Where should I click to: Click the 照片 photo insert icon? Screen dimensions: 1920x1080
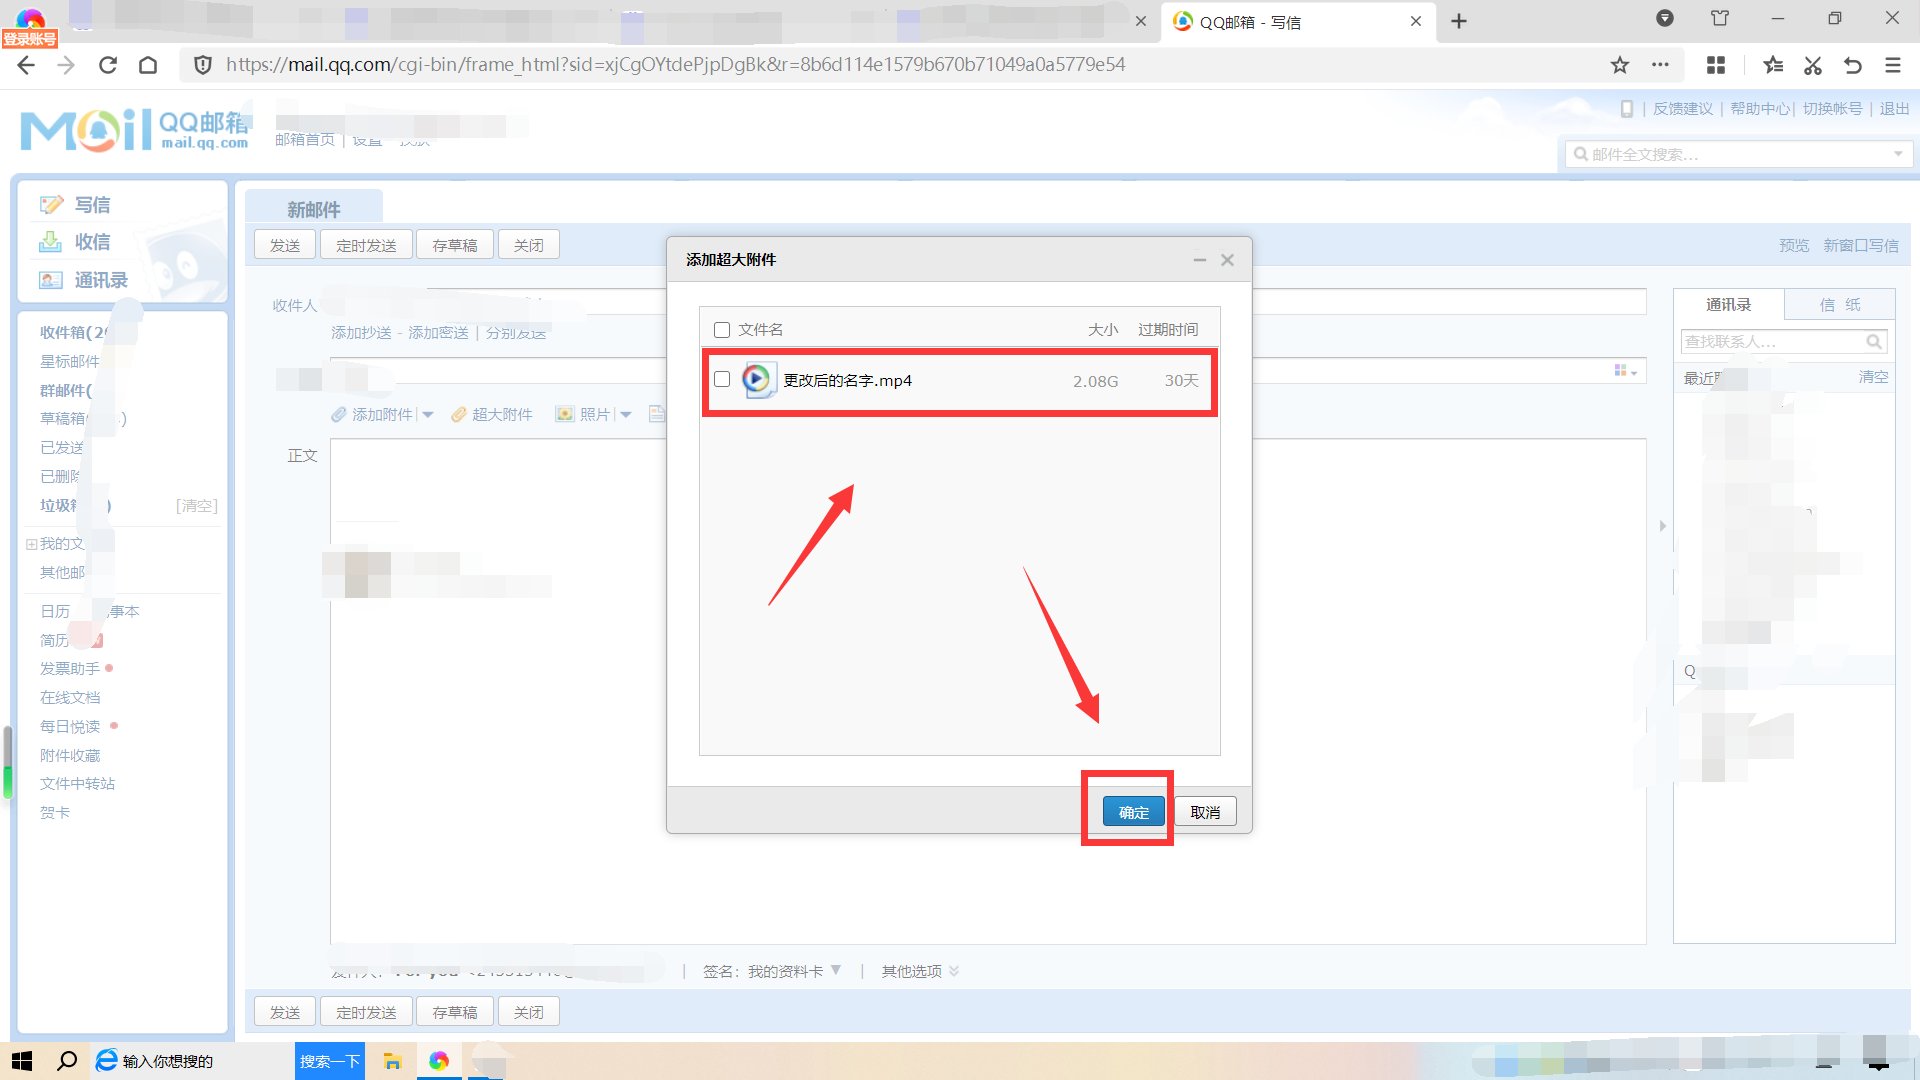click(x=565, y=414)
